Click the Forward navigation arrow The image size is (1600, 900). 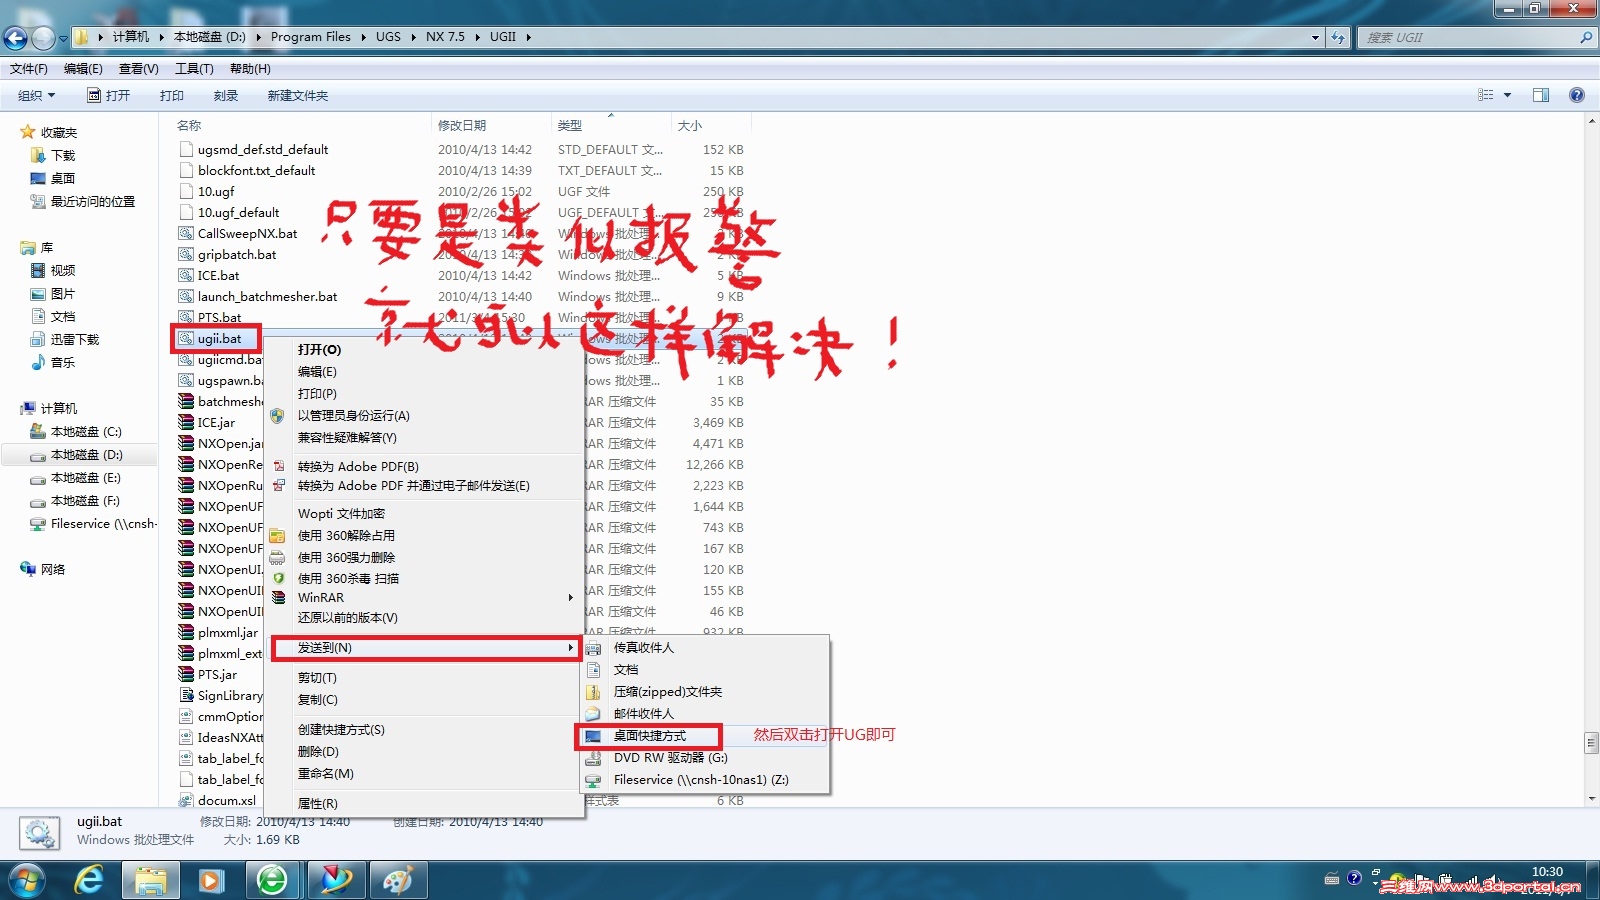click(43, 38)
